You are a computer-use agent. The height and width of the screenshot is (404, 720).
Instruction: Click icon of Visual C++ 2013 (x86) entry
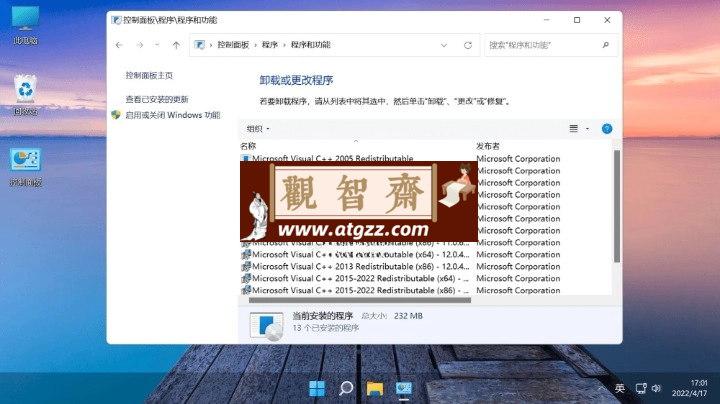tap(246, 266)
